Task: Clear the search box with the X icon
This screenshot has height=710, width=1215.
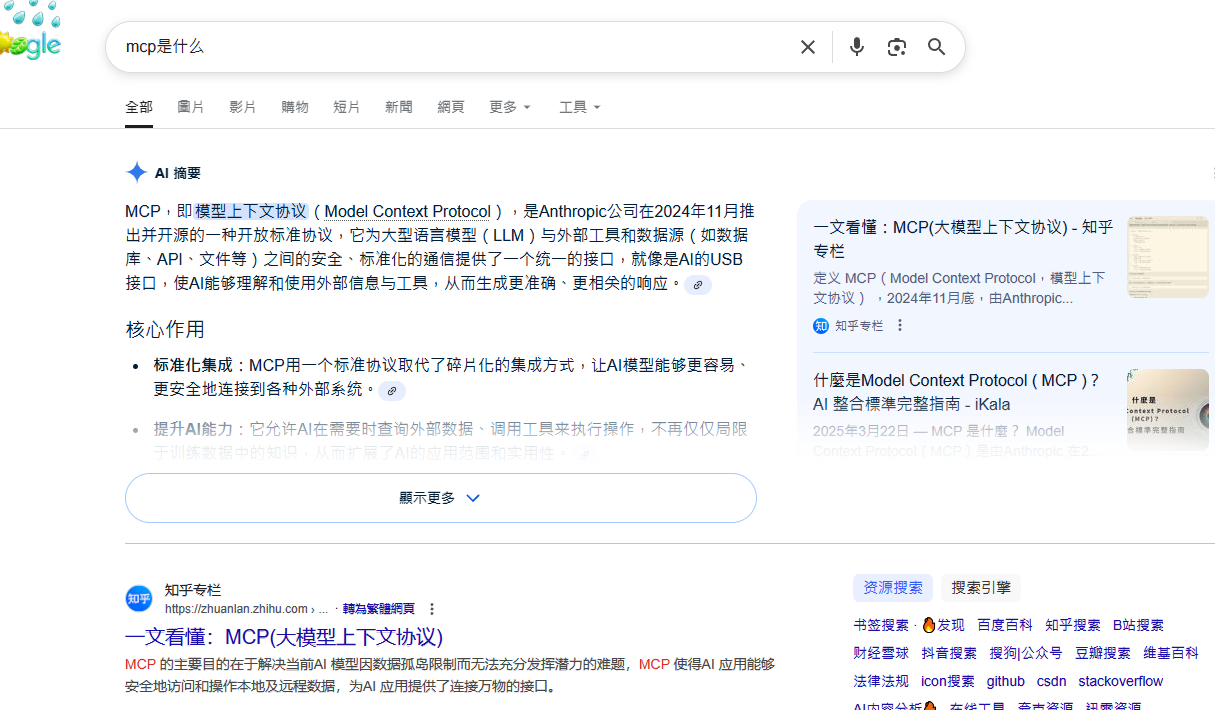Action: click(x=808, y=47)
